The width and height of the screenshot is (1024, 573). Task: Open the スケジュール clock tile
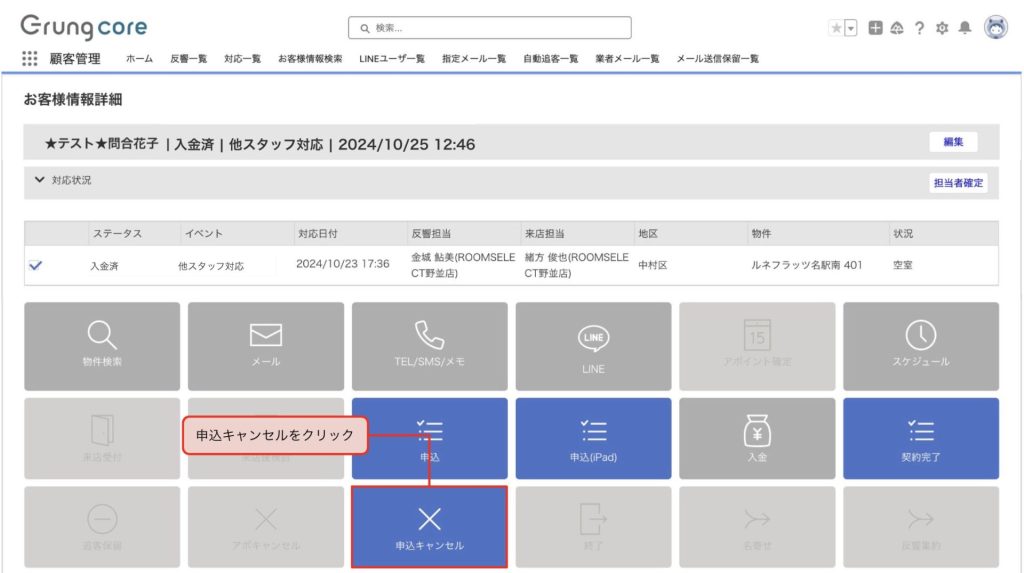click(920, 346)
